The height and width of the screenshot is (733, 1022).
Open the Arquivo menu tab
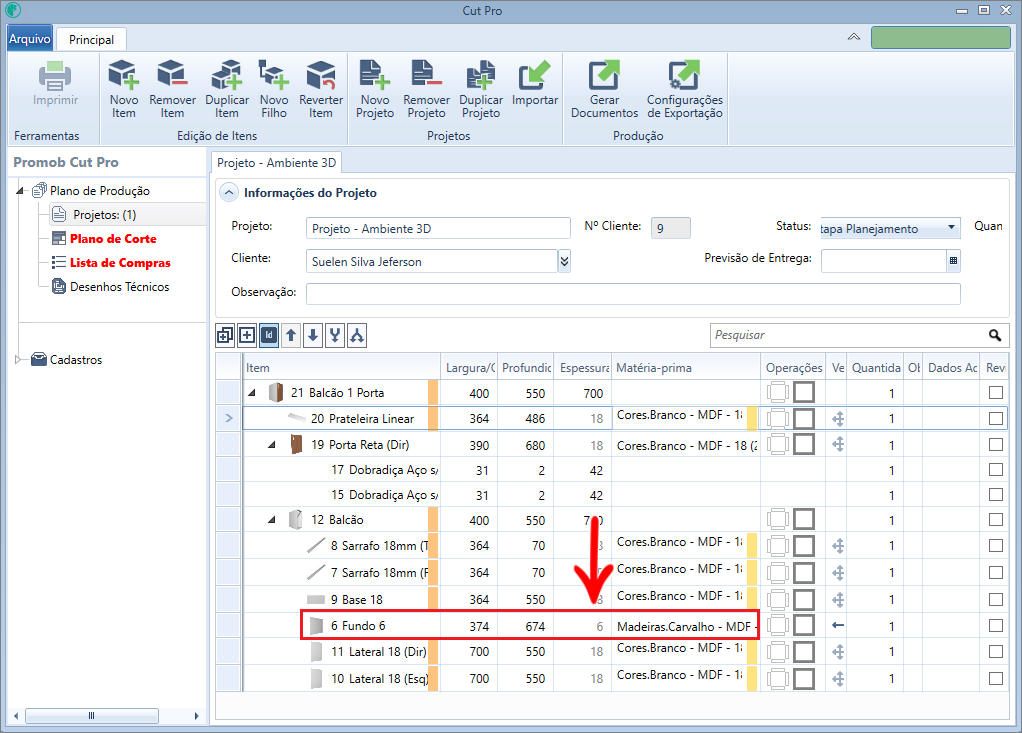pos(29,38)
